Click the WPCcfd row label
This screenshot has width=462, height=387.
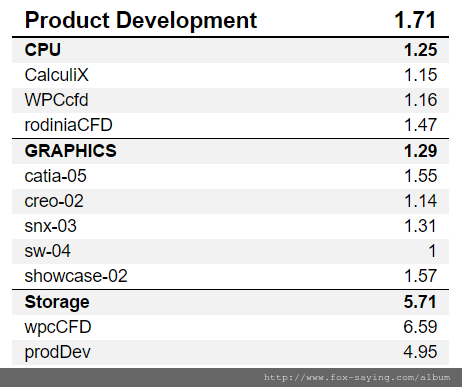click(56, 100)
